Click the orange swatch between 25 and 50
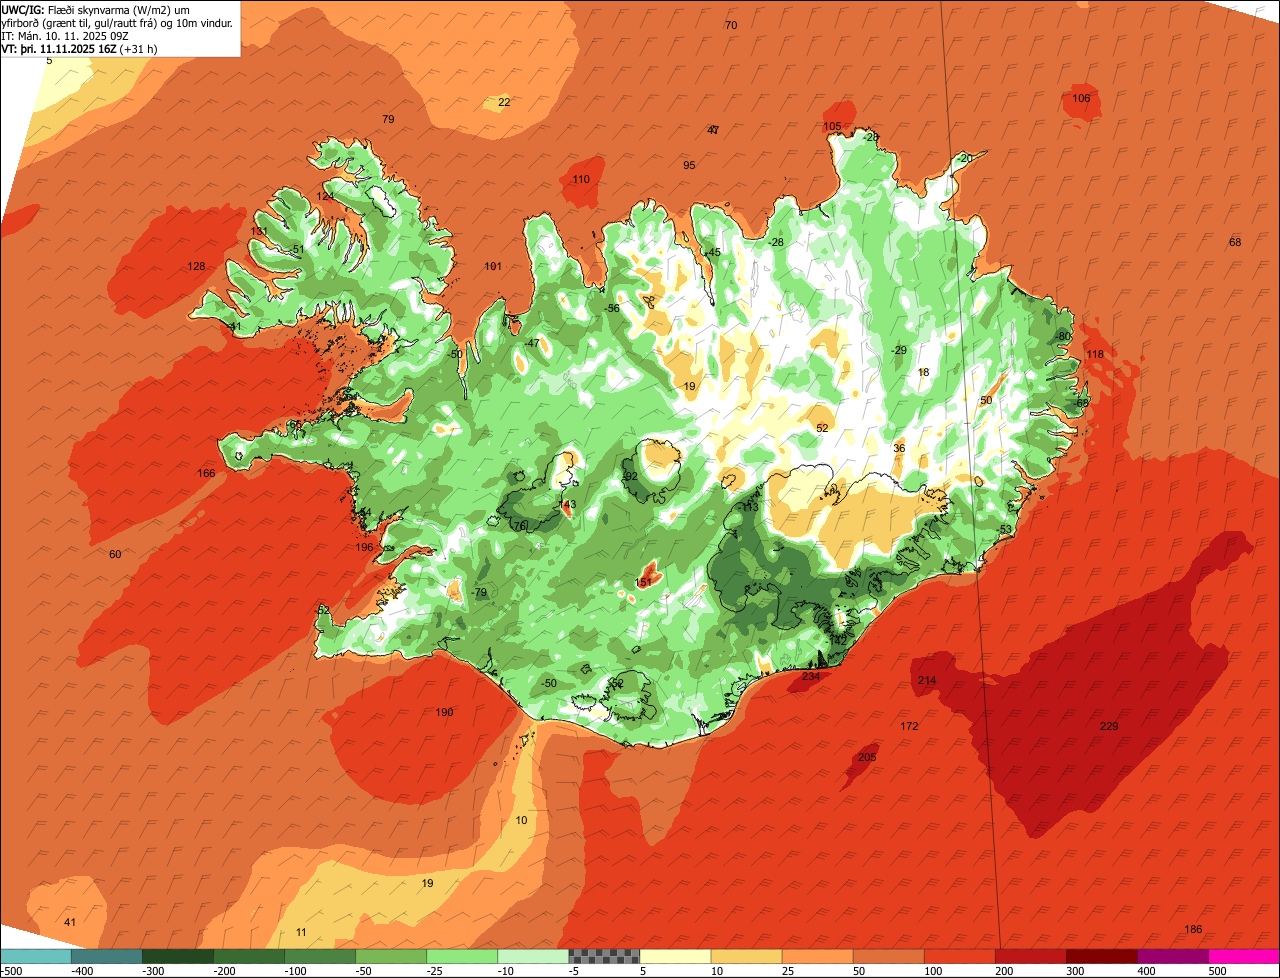The width and height of the screenshot is (1280, 978). [818, 956]
